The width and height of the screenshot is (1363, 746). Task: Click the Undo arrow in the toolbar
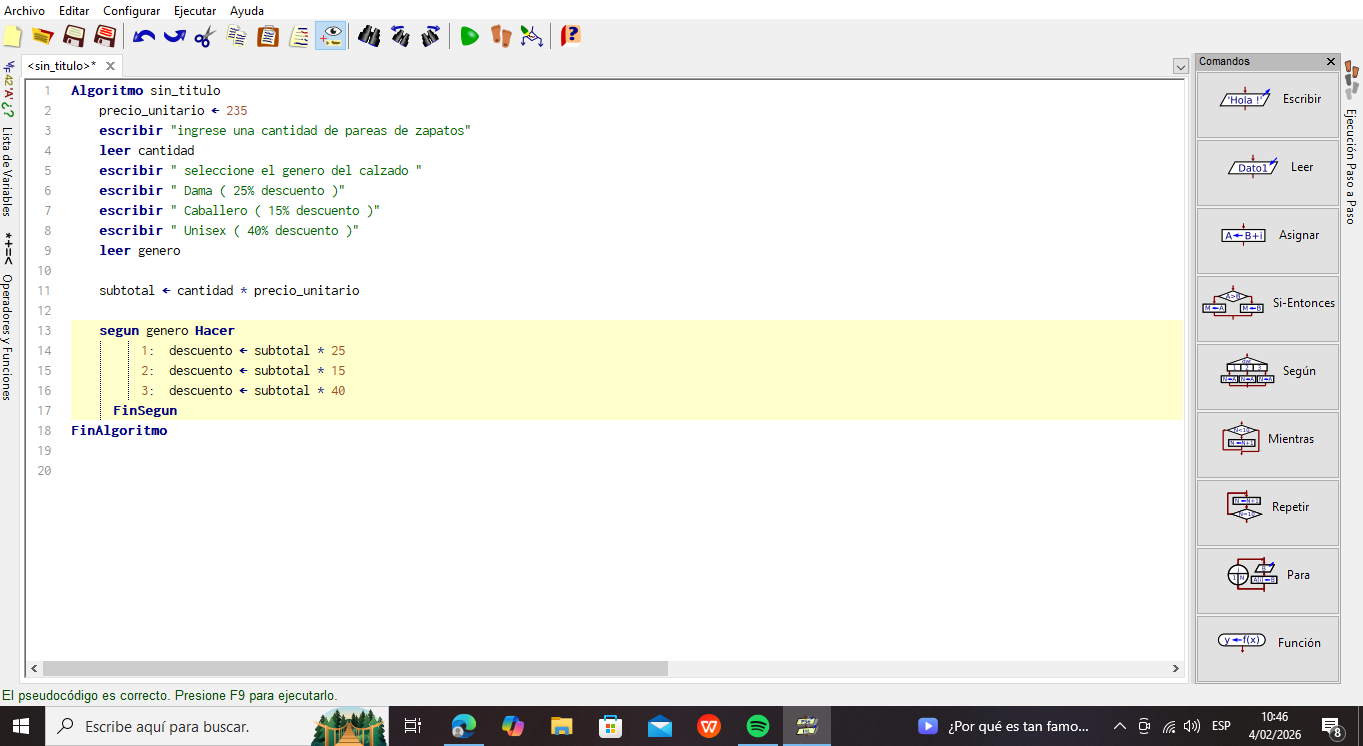pyautogui.click(x=144, y=37)
